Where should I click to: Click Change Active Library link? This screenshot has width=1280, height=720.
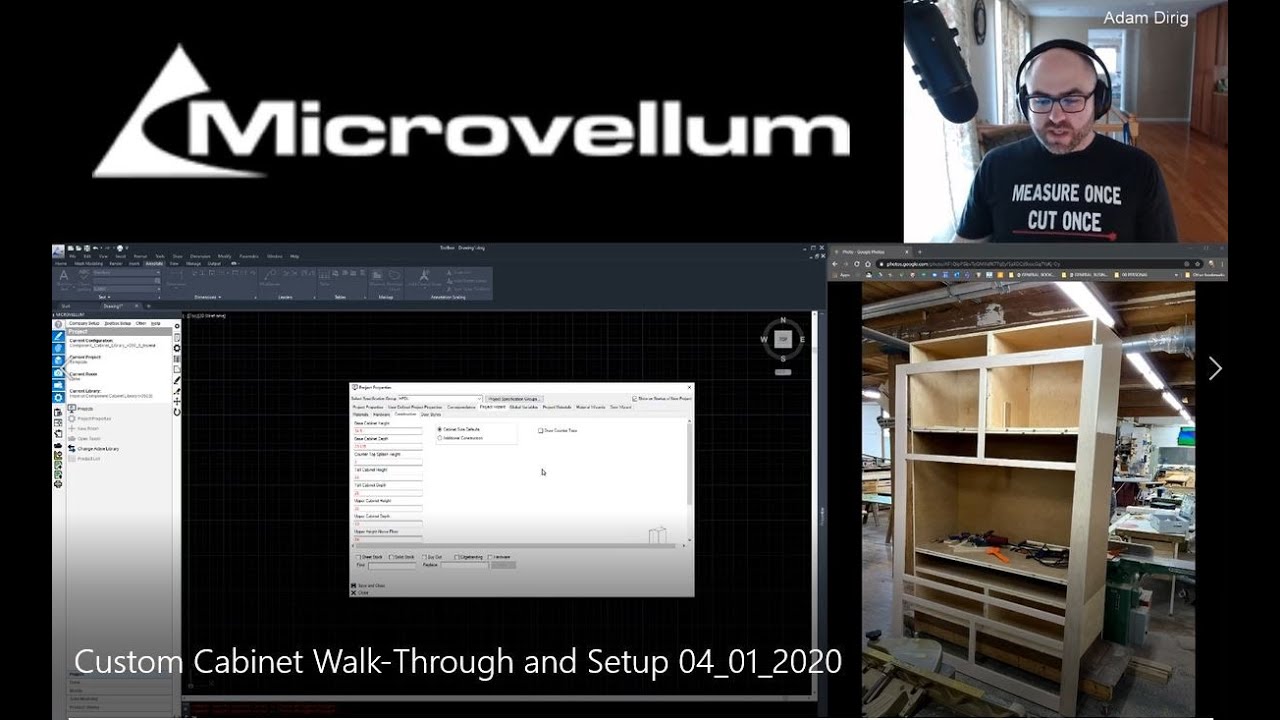pyautogui.click(x=98, y=448)
